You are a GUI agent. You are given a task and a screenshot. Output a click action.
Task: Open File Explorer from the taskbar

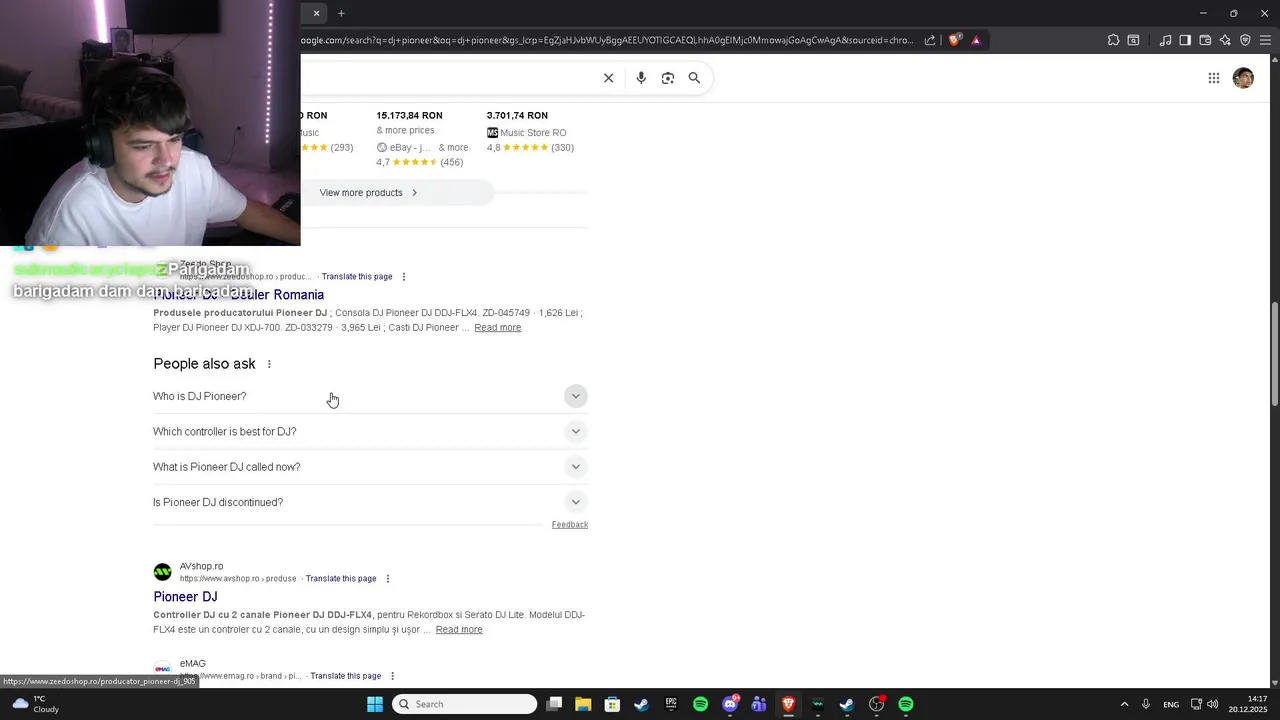point(583,704)
